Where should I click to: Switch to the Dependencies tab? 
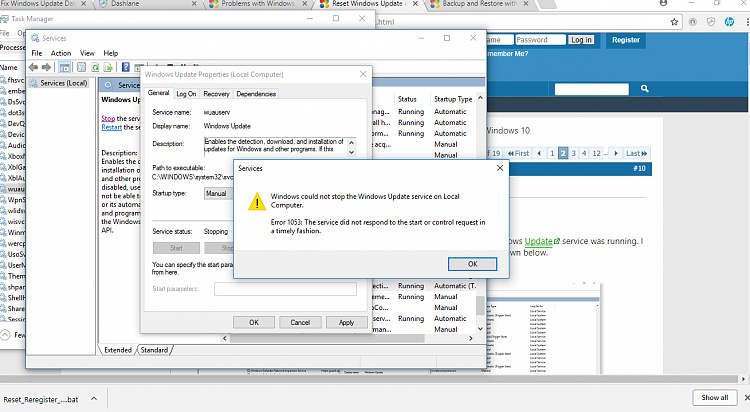pos(256,94)
